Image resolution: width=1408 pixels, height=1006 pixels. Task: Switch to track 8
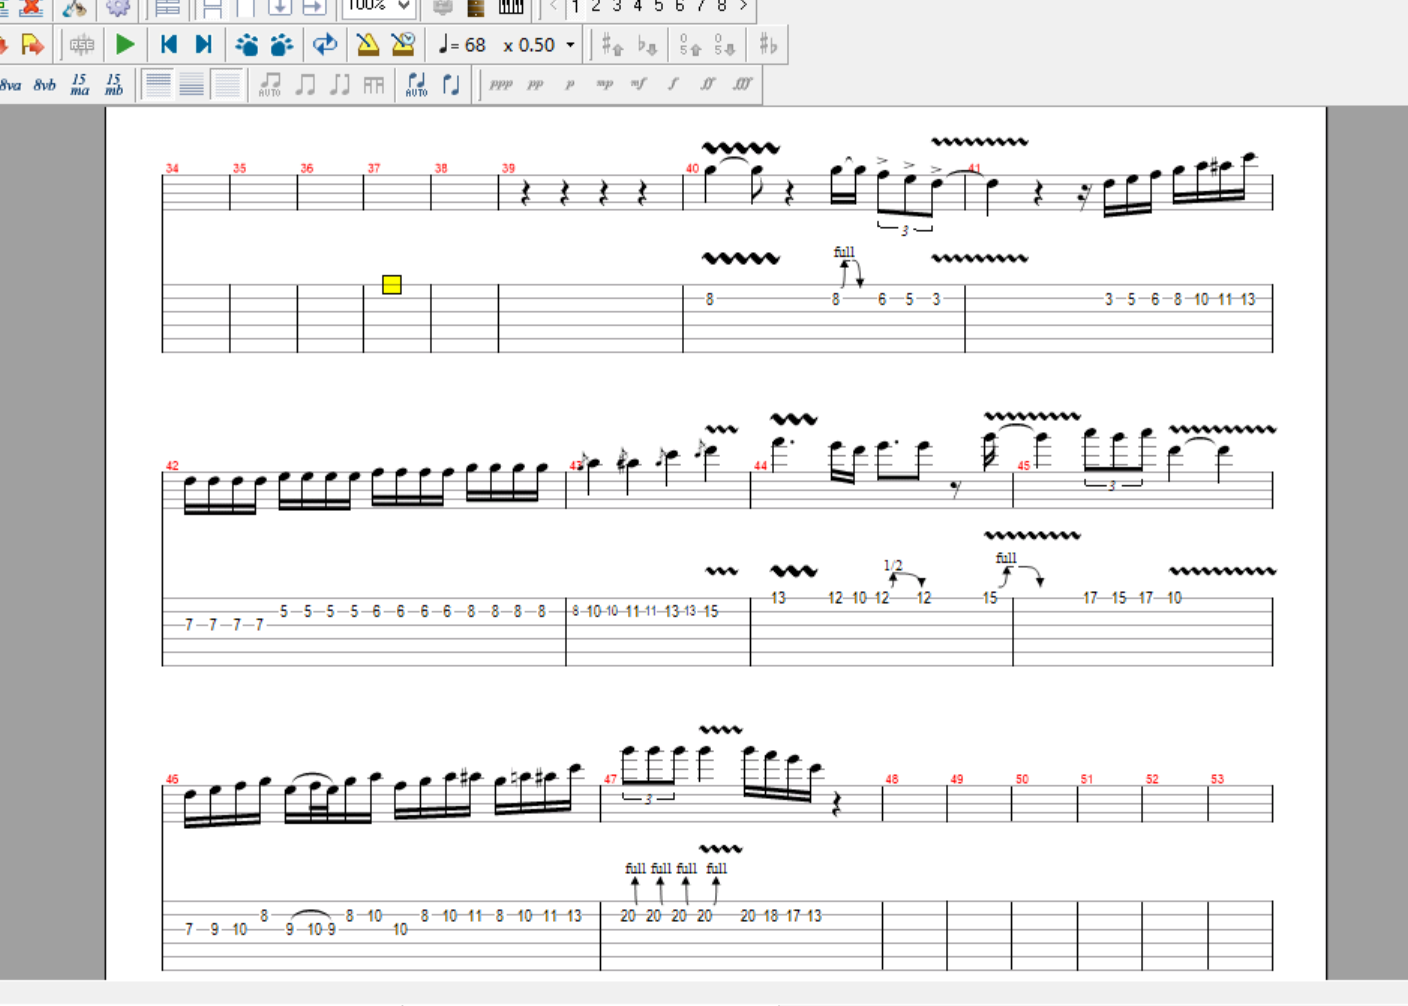click(721, 6)
